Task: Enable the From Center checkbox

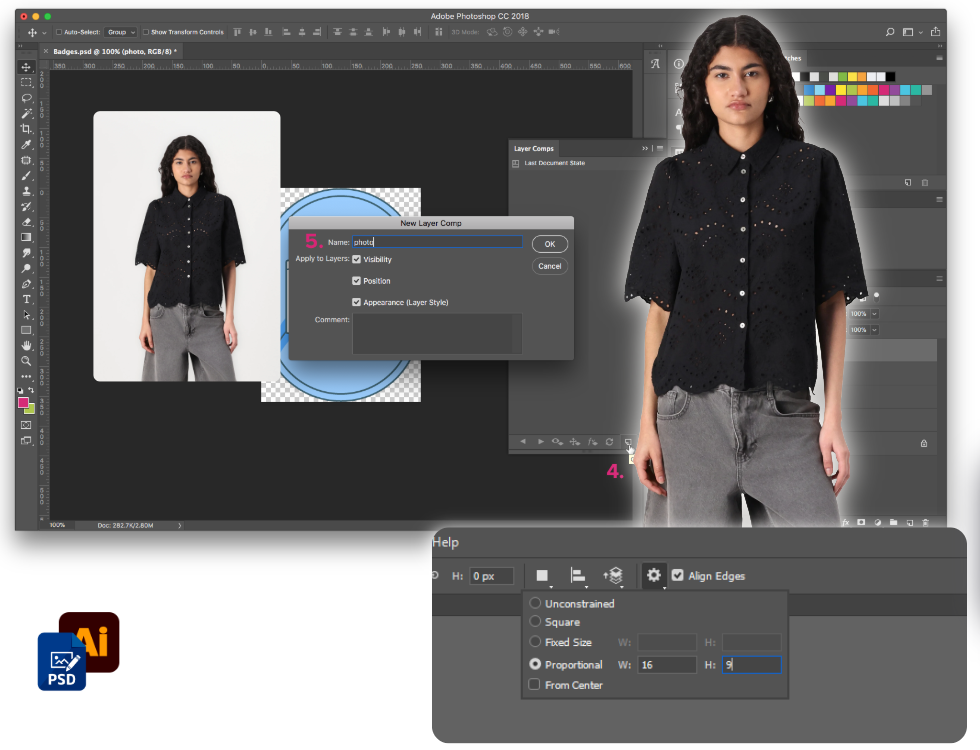Action: 535,685
